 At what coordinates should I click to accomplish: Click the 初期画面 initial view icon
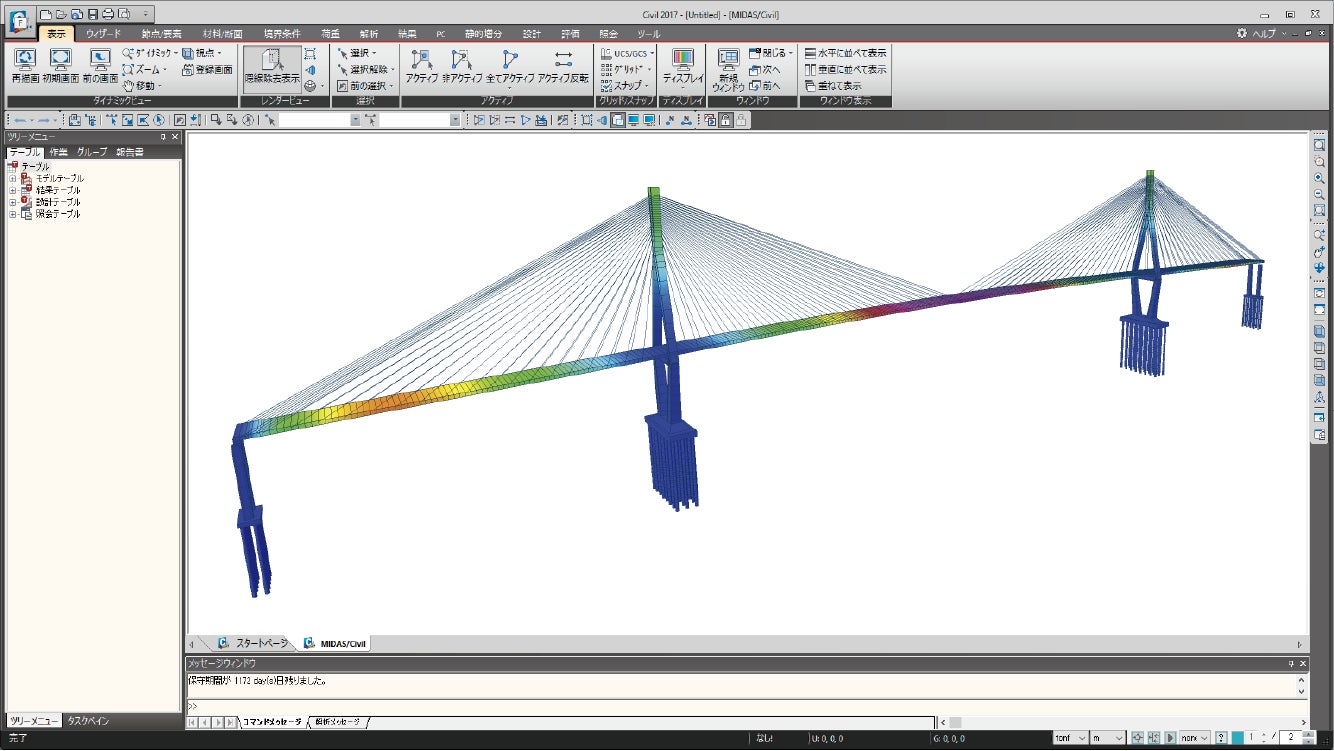(x=60, y=66)
